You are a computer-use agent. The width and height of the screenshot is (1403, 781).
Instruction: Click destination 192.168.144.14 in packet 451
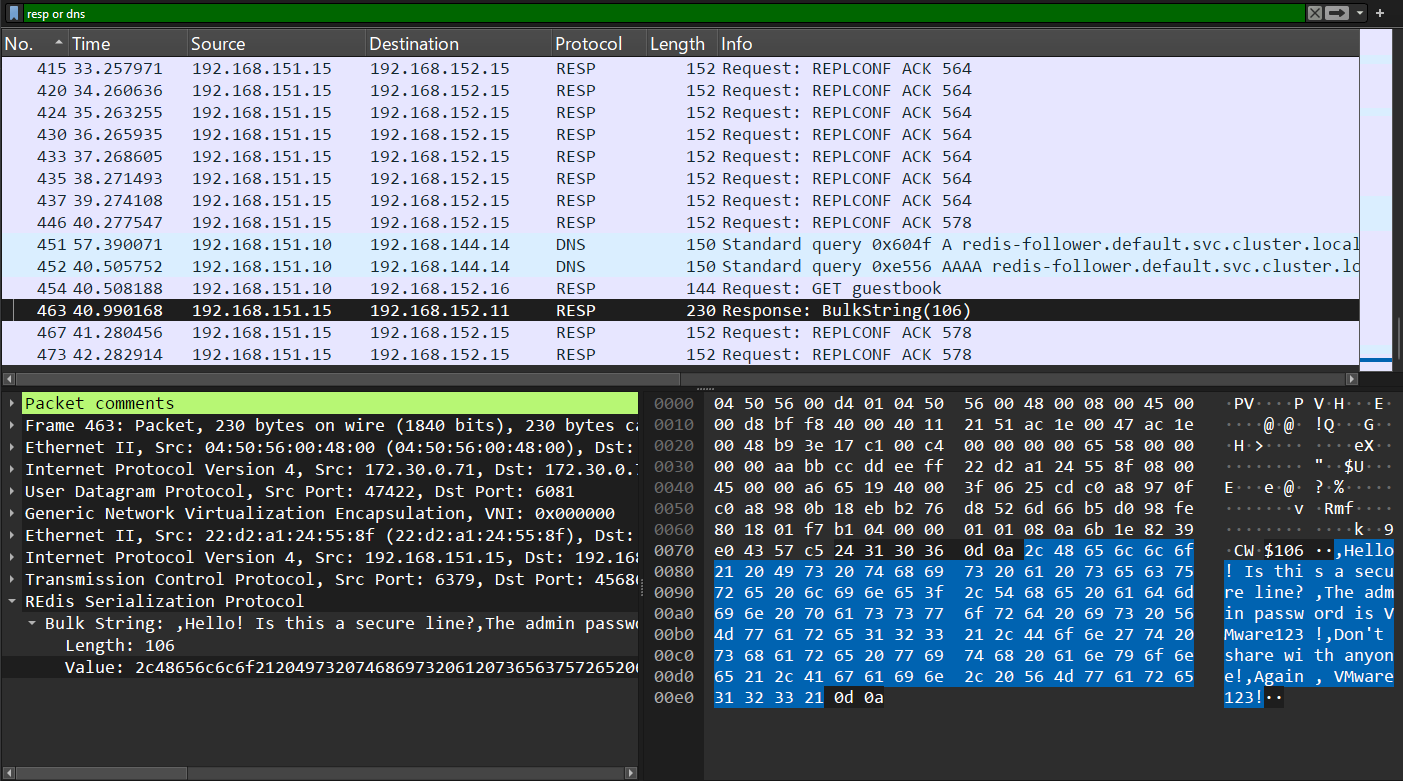[440, 245]
